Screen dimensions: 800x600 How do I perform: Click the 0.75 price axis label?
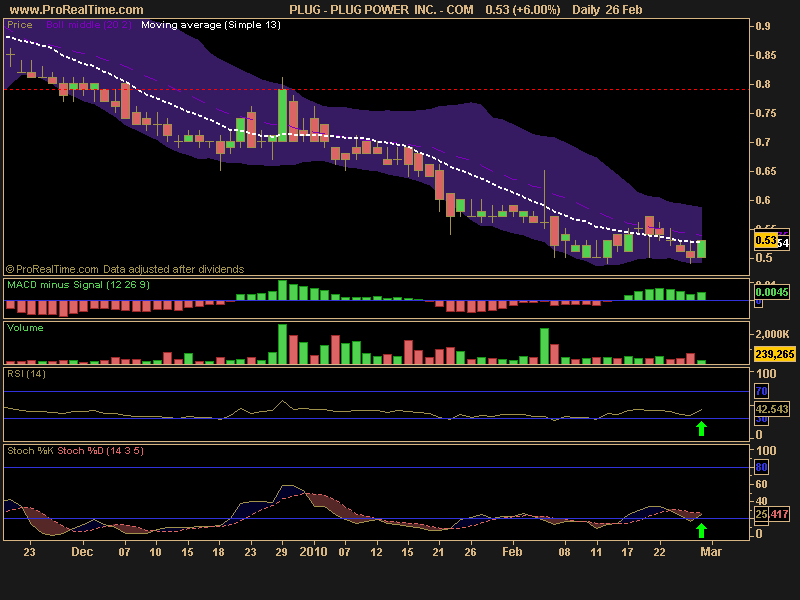[766, 113]
